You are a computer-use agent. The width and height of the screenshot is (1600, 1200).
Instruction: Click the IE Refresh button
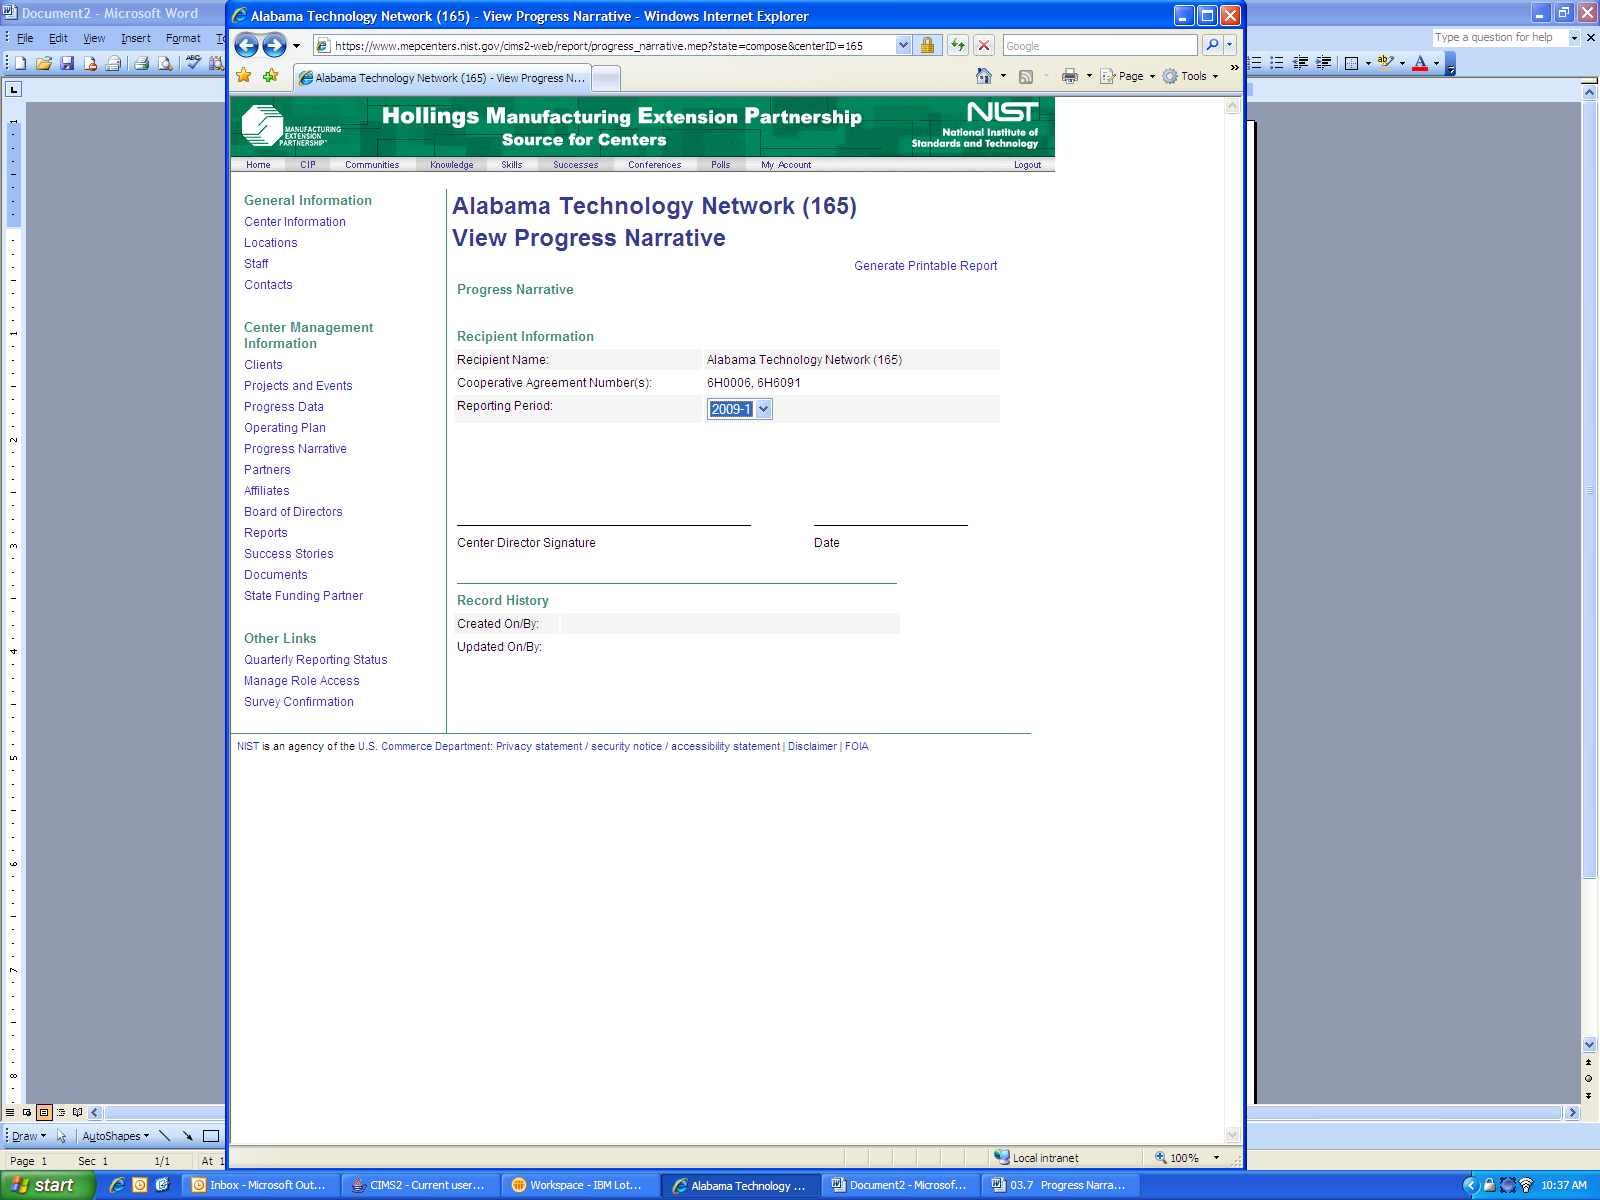(958, 45)
